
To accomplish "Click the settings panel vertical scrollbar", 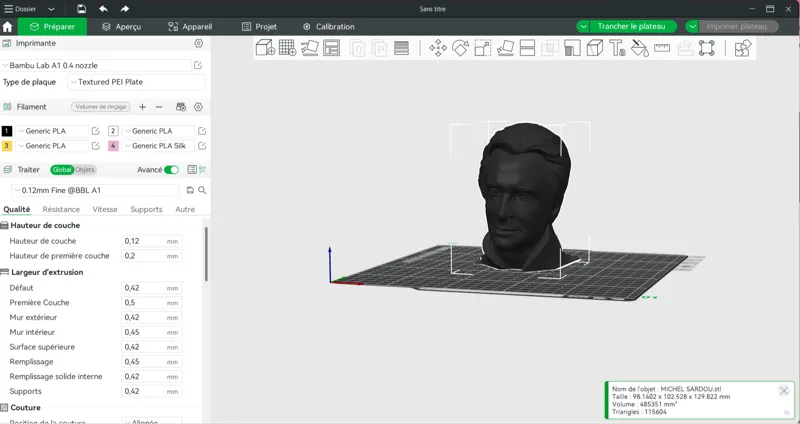I will point(206,254).
